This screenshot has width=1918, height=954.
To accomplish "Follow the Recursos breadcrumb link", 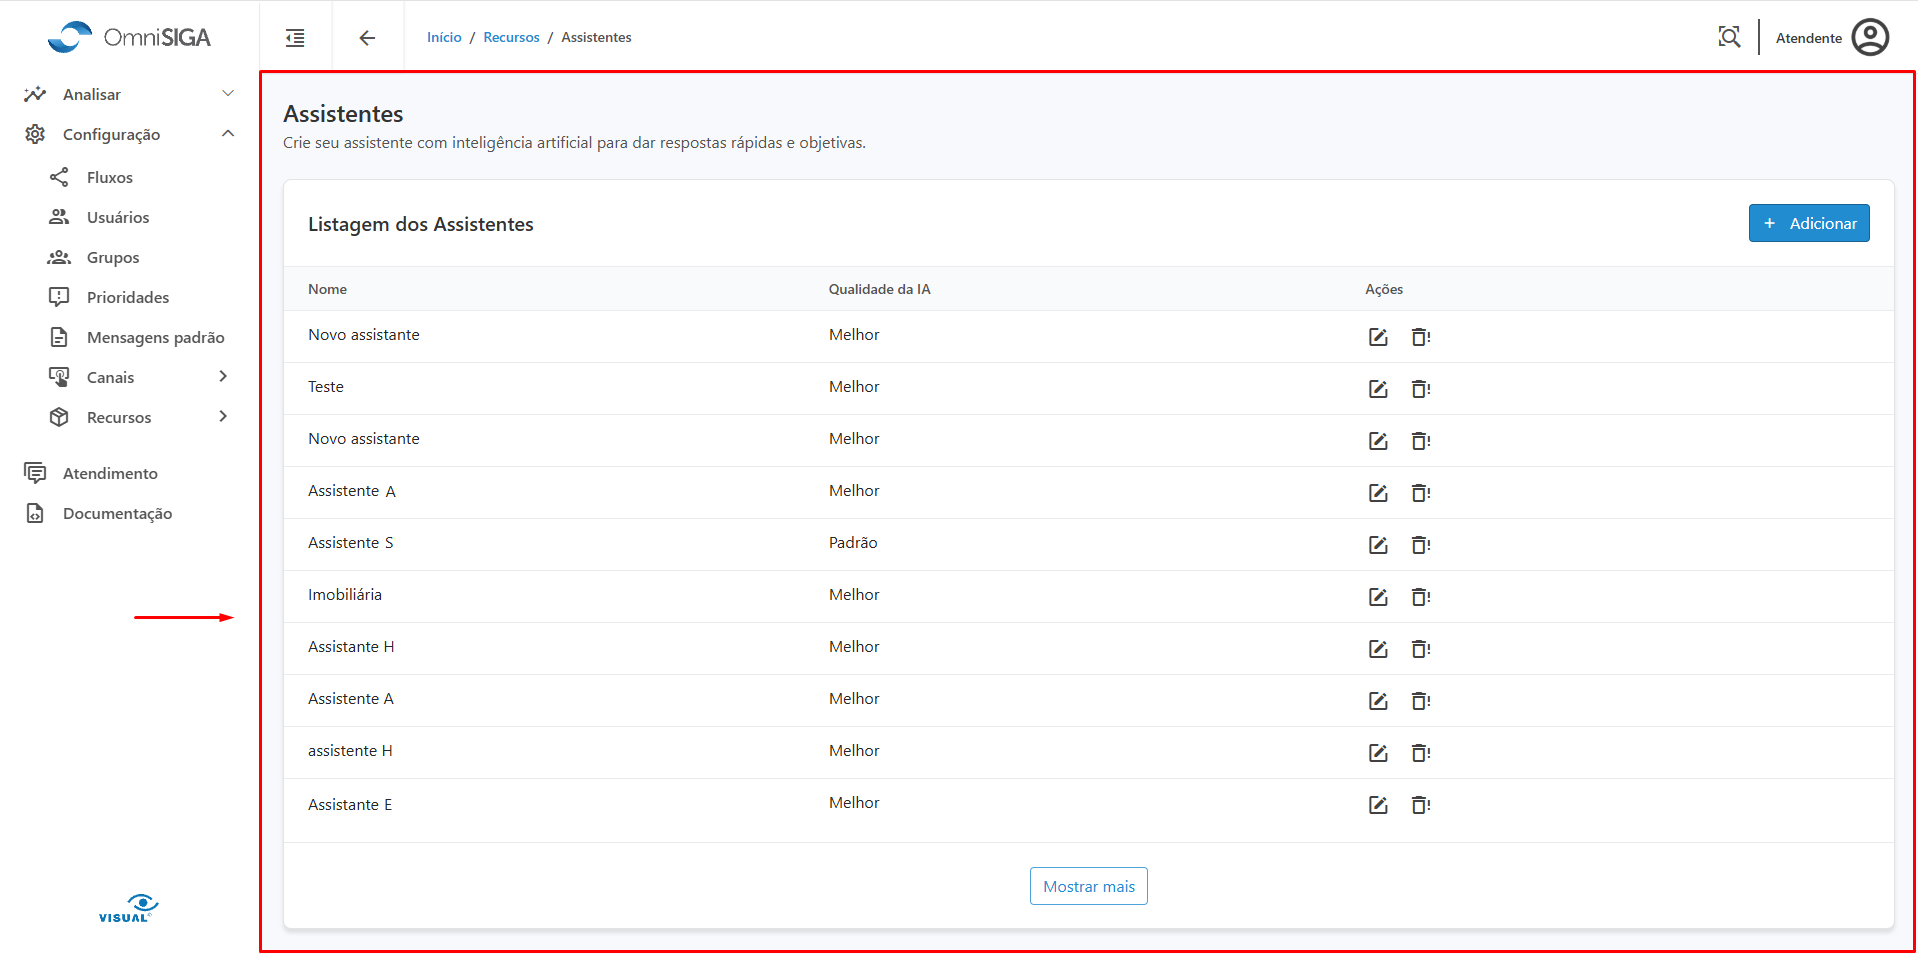I will click(511, 37).
